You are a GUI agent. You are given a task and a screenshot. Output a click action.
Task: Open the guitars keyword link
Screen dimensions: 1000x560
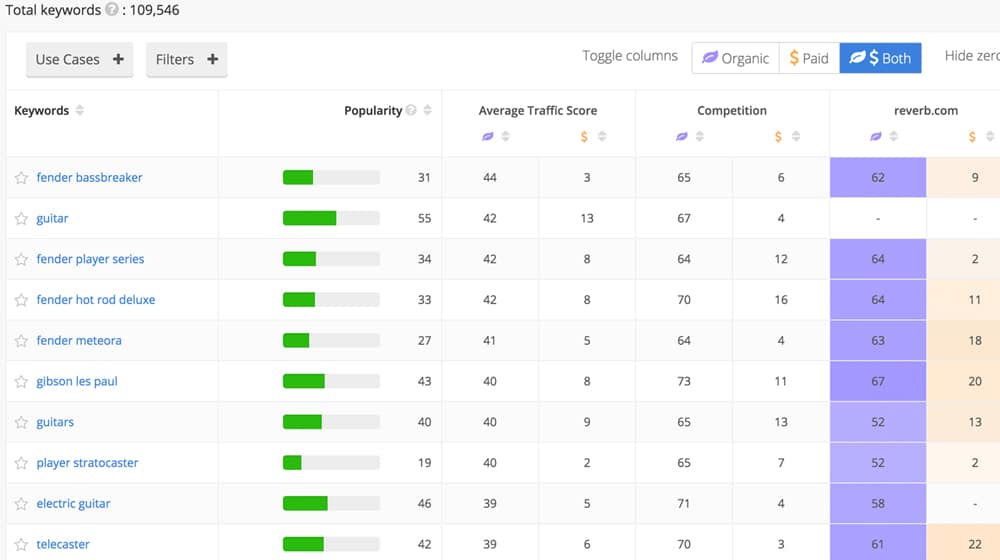click(x=55, y=422)
